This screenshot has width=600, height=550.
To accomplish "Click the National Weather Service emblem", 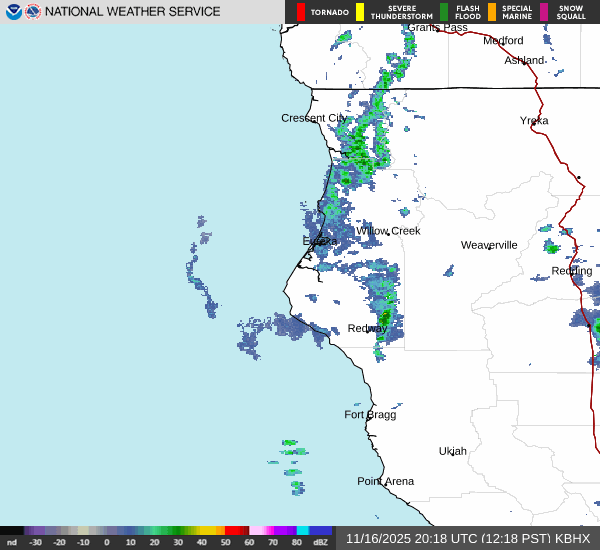I will [33, 12].
